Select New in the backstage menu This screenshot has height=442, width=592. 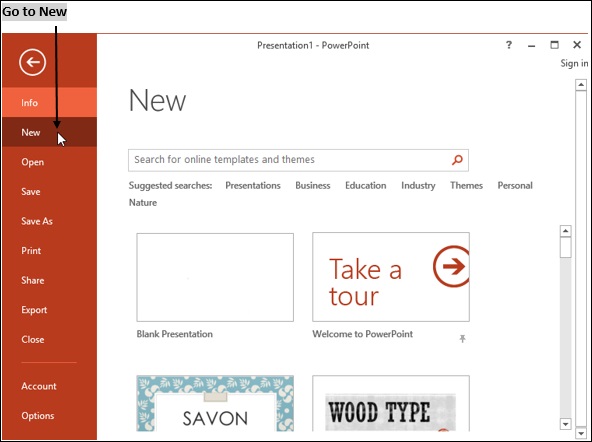click(x=49, y=132)
